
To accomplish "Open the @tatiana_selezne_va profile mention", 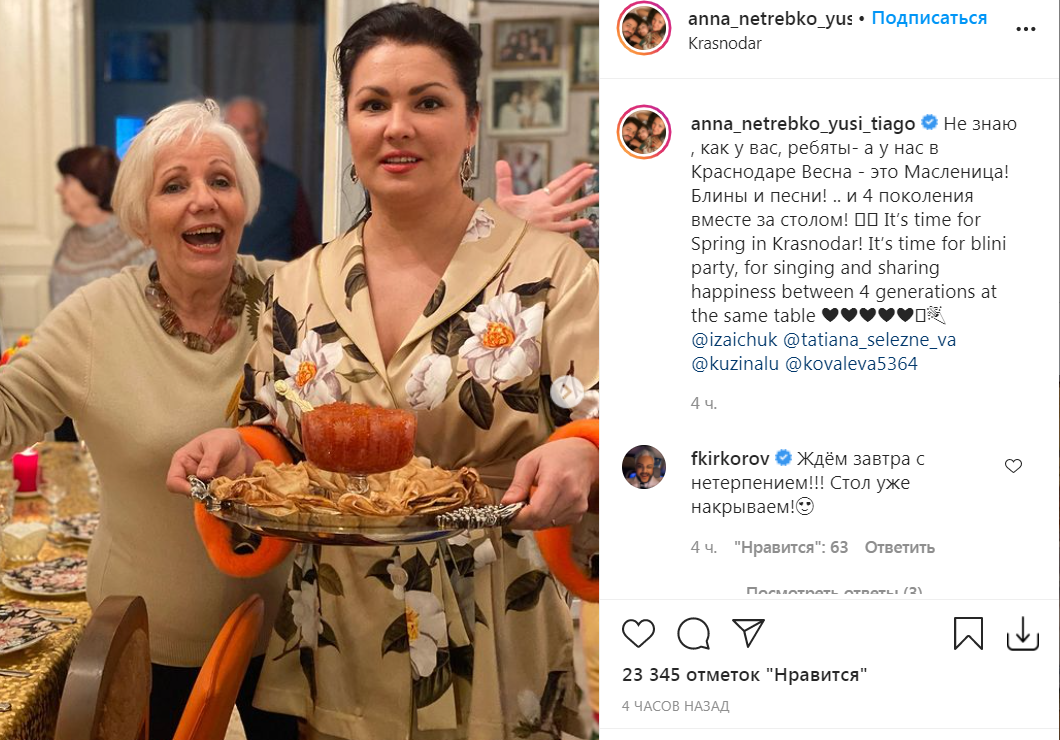I will pos(869,339).
